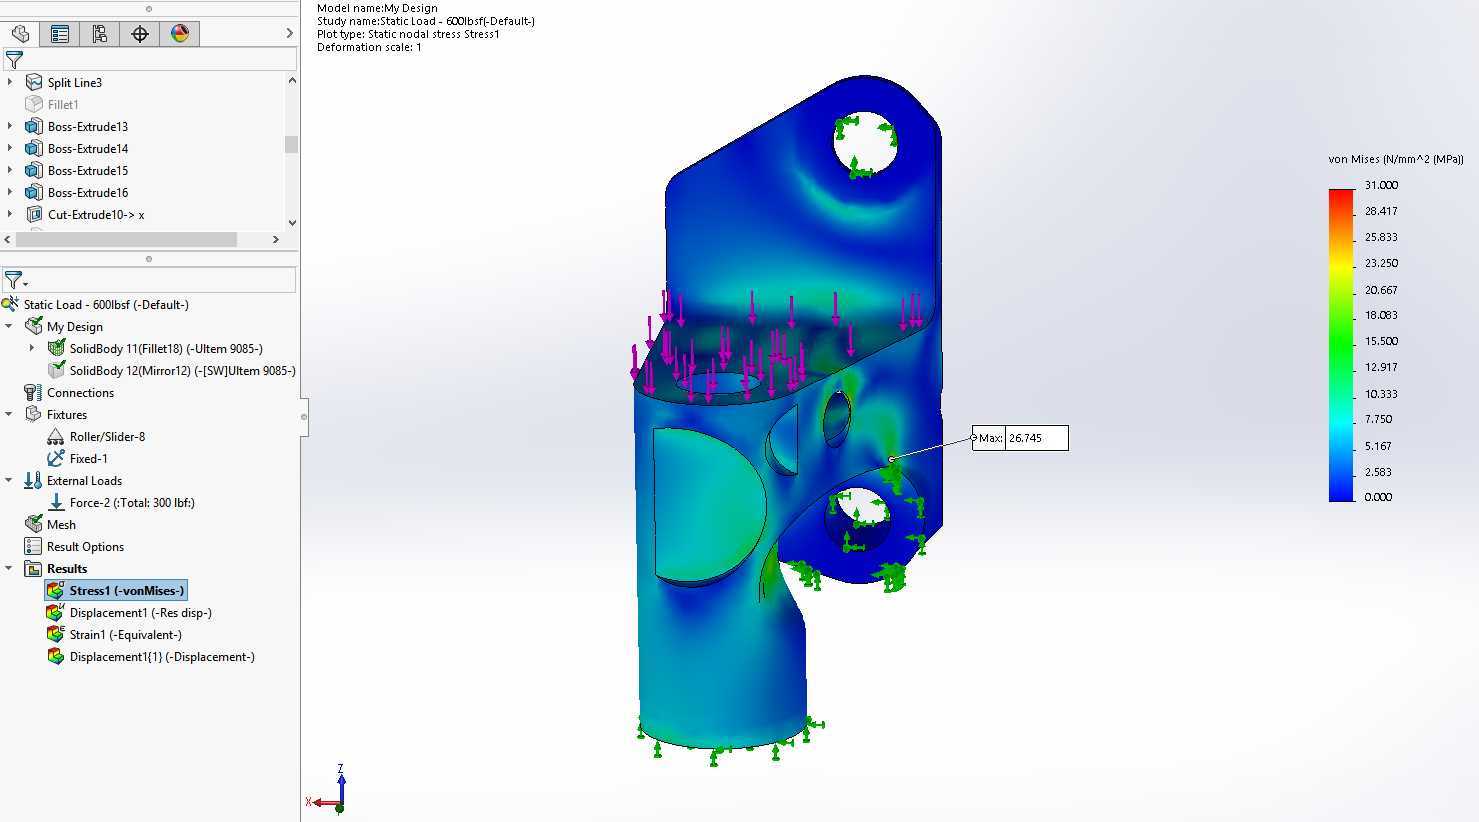Select the Displacement1{1} (-Displacement-) plot
The image size is (1479, 822).
pyautogui.click(x=151, y=656)
